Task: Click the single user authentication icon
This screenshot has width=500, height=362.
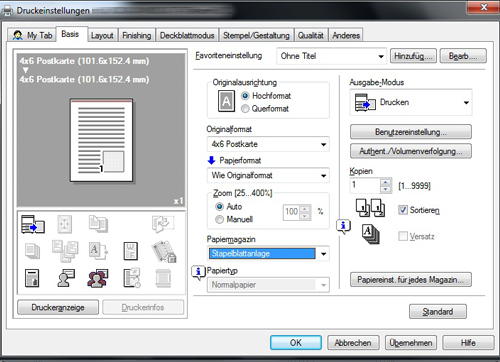Action: point(66,278)
